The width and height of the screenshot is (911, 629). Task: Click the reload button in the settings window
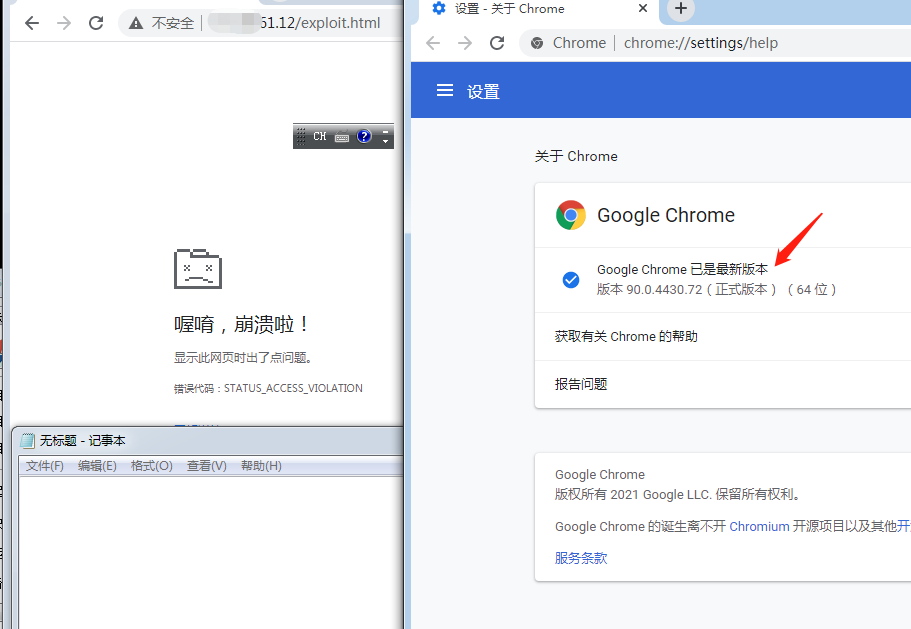point(497,43)
